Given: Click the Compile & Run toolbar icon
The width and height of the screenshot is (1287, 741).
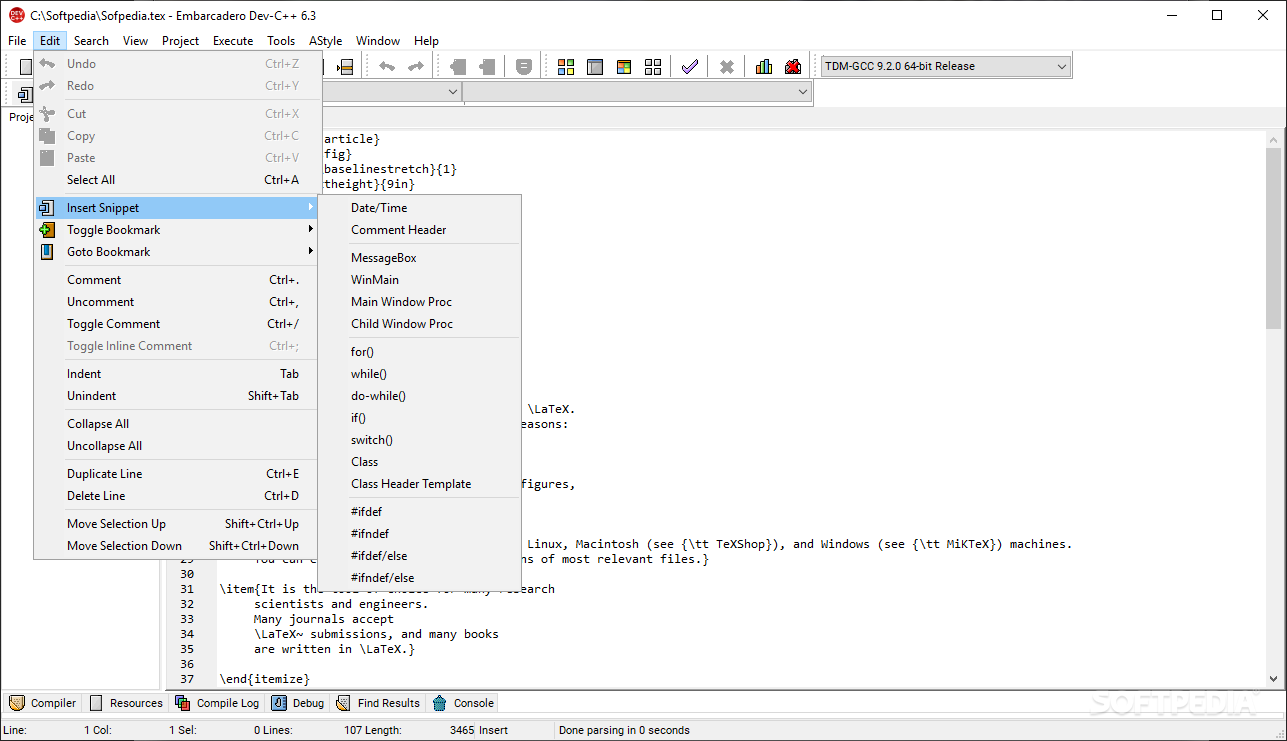Looking at the screenshot, I should click(x=624, y=67).
